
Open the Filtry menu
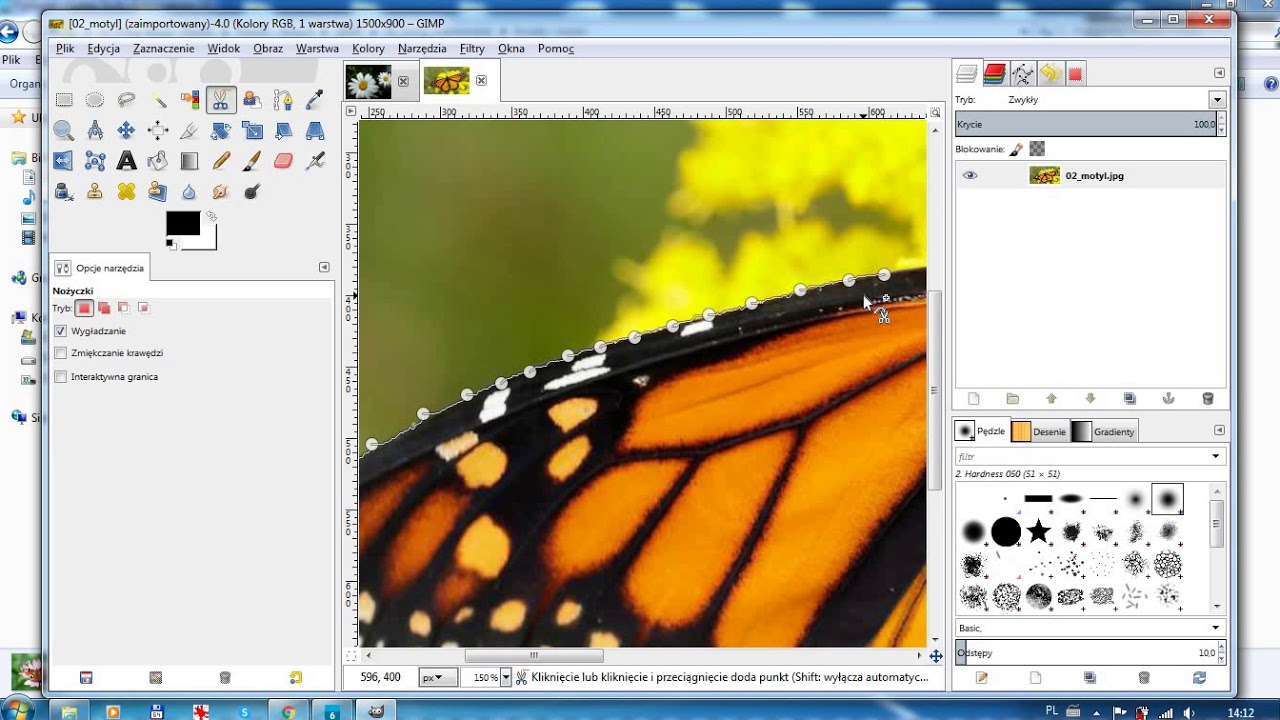472,48
